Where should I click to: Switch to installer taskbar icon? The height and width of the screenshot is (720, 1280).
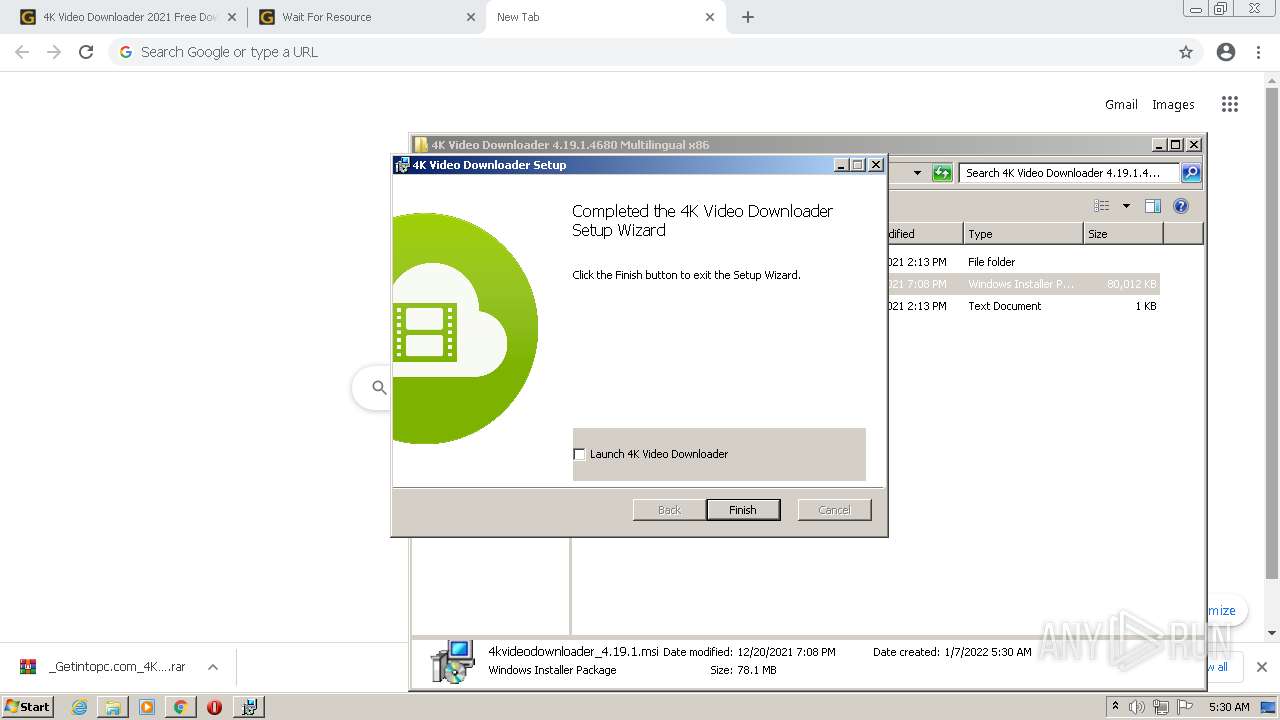(249, 707)
